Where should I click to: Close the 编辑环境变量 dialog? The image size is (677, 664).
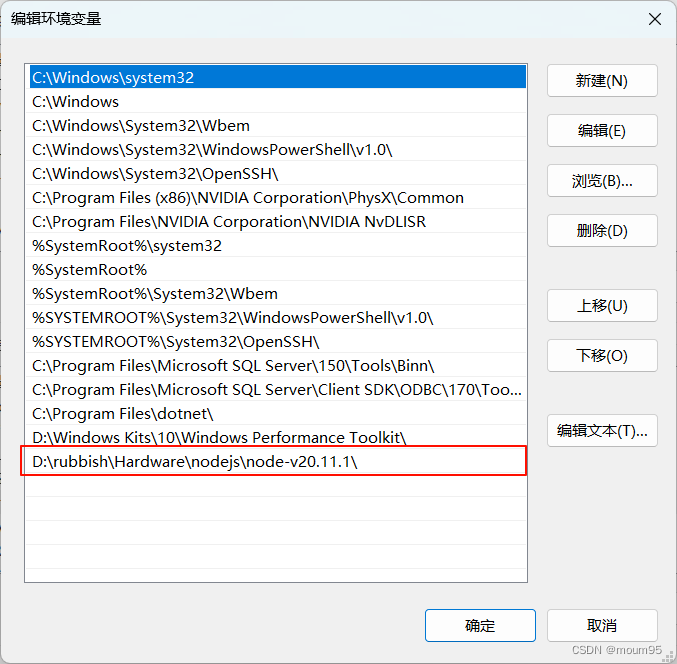click(655, 19)
